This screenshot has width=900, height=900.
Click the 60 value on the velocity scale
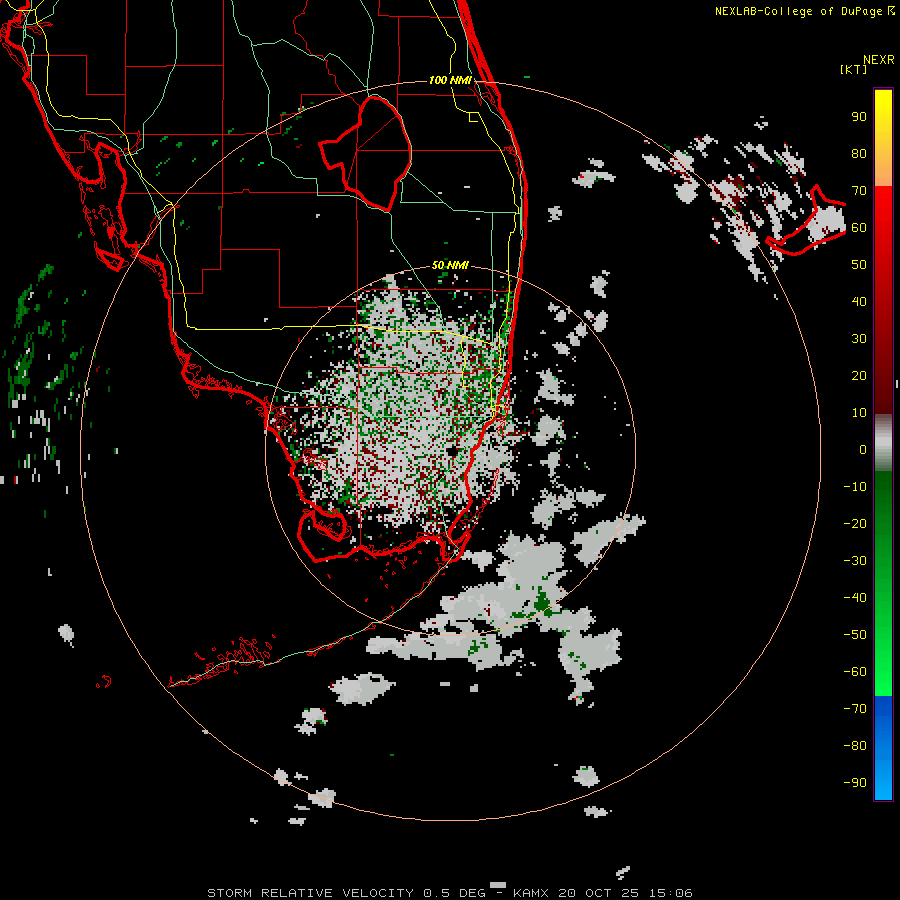(x=859, y=227)
